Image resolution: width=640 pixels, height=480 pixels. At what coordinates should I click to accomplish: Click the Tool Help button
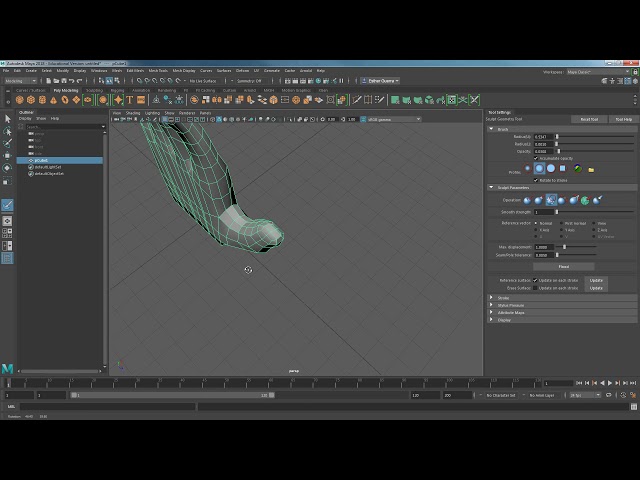623,119
